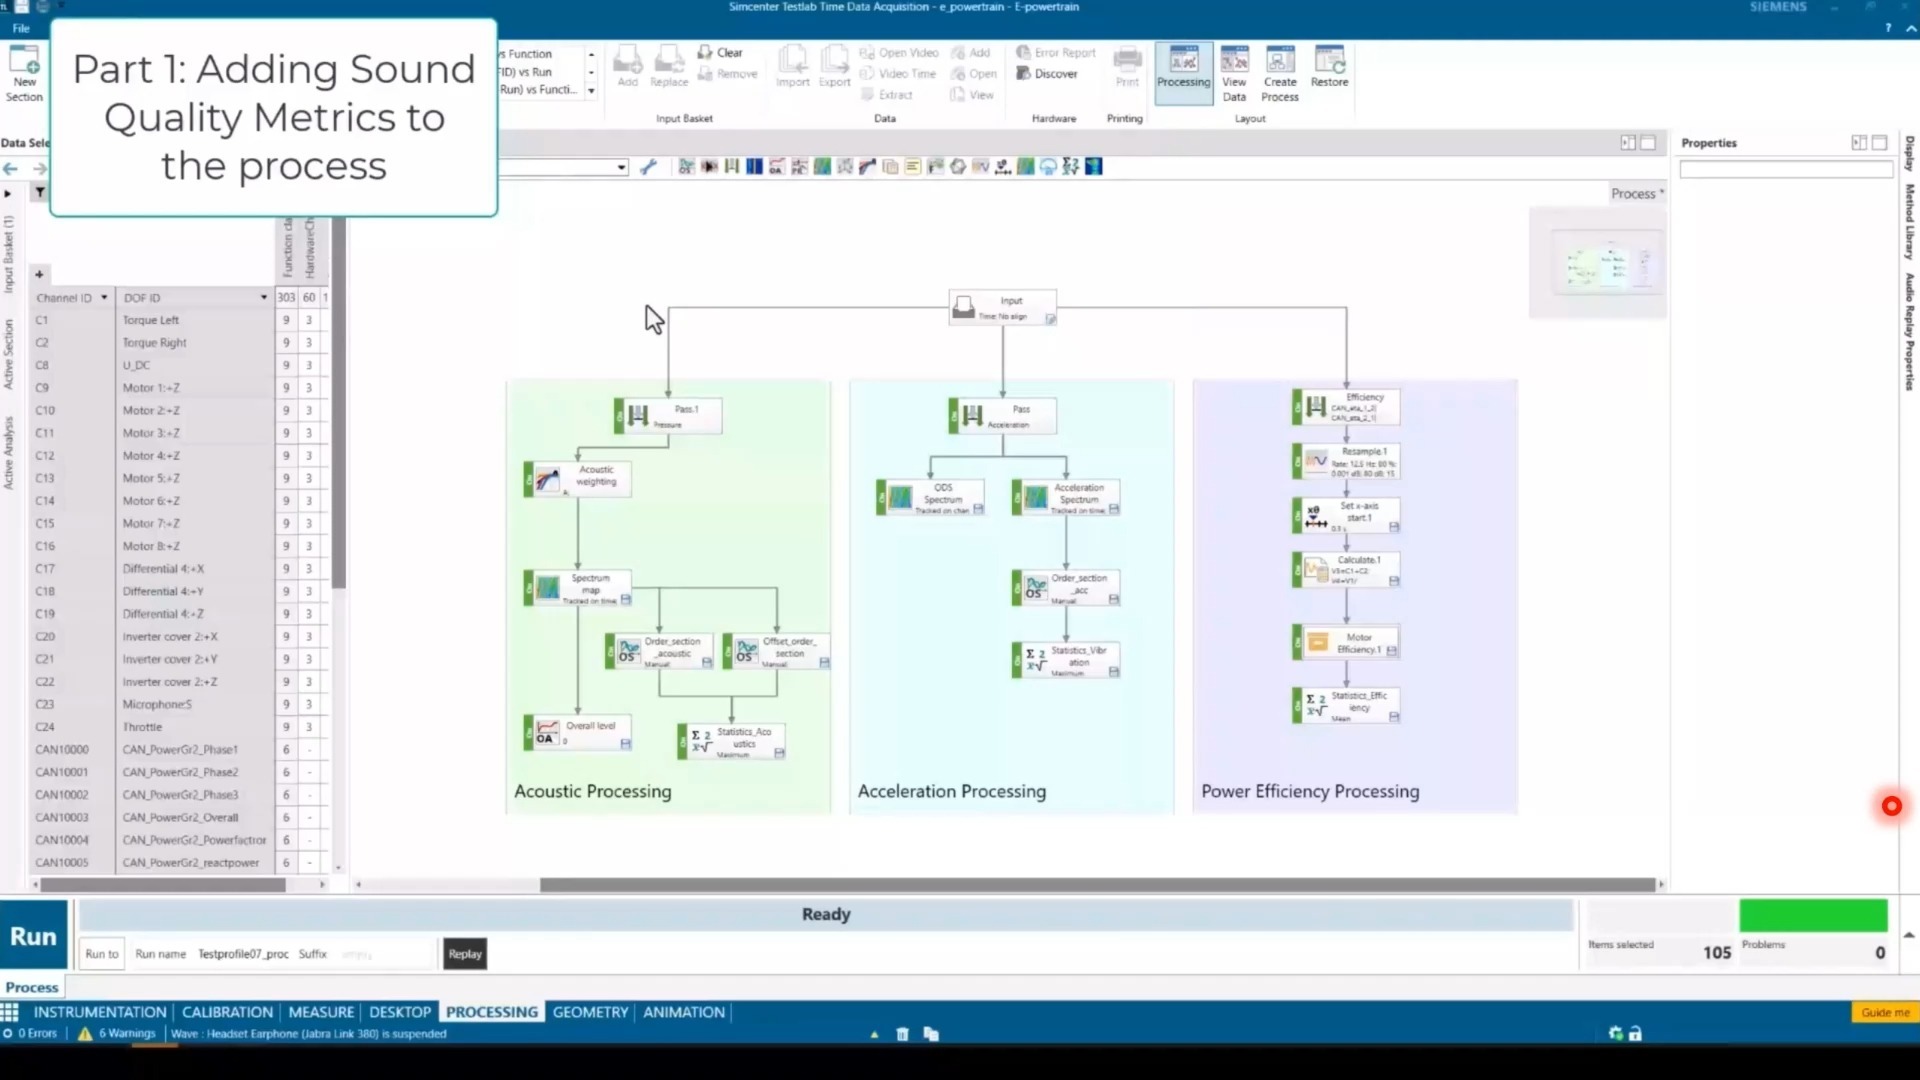This screenshot has height=1080, width=1920.
Task: Toggle the filter icon in Data Selection panel
Action: [40, 193]
